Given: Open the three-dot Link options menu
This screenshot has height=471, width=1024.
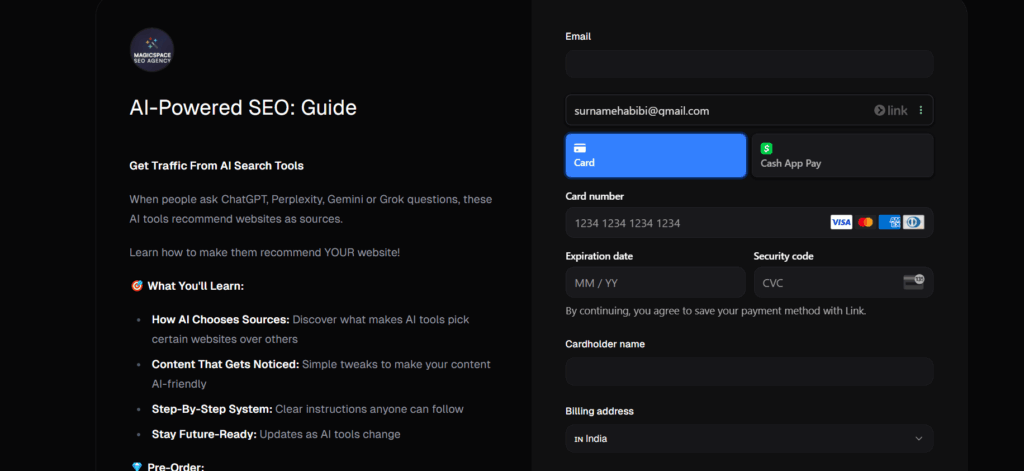Looking at the screenshot, I should (x=921, y=111).
